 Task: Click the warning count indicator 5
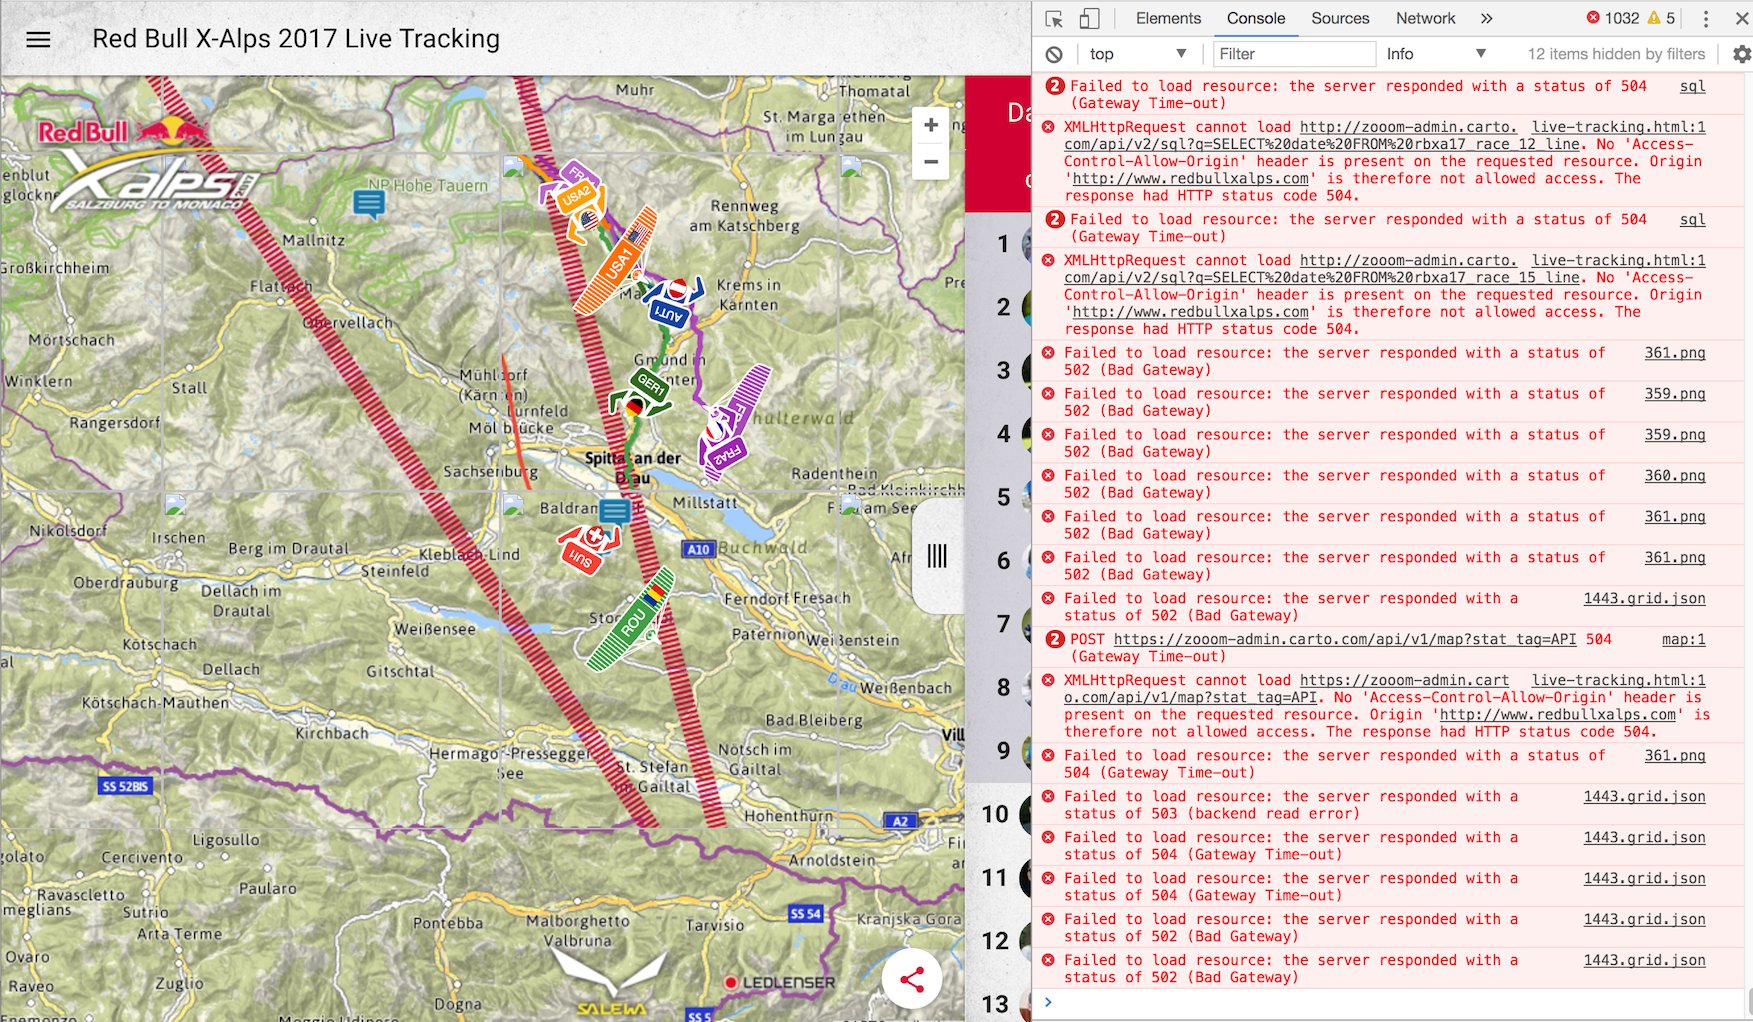pos(1662,18)
